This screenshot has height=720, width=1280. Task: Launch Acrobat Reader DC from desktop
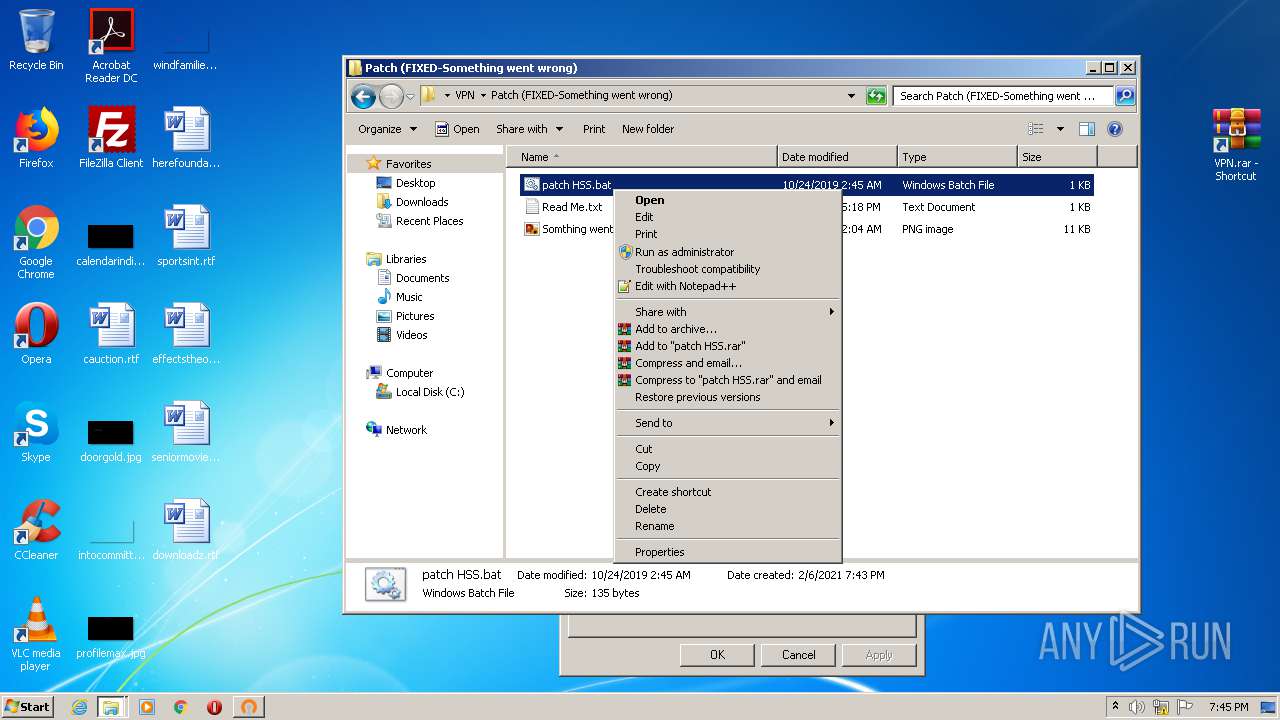111,45
